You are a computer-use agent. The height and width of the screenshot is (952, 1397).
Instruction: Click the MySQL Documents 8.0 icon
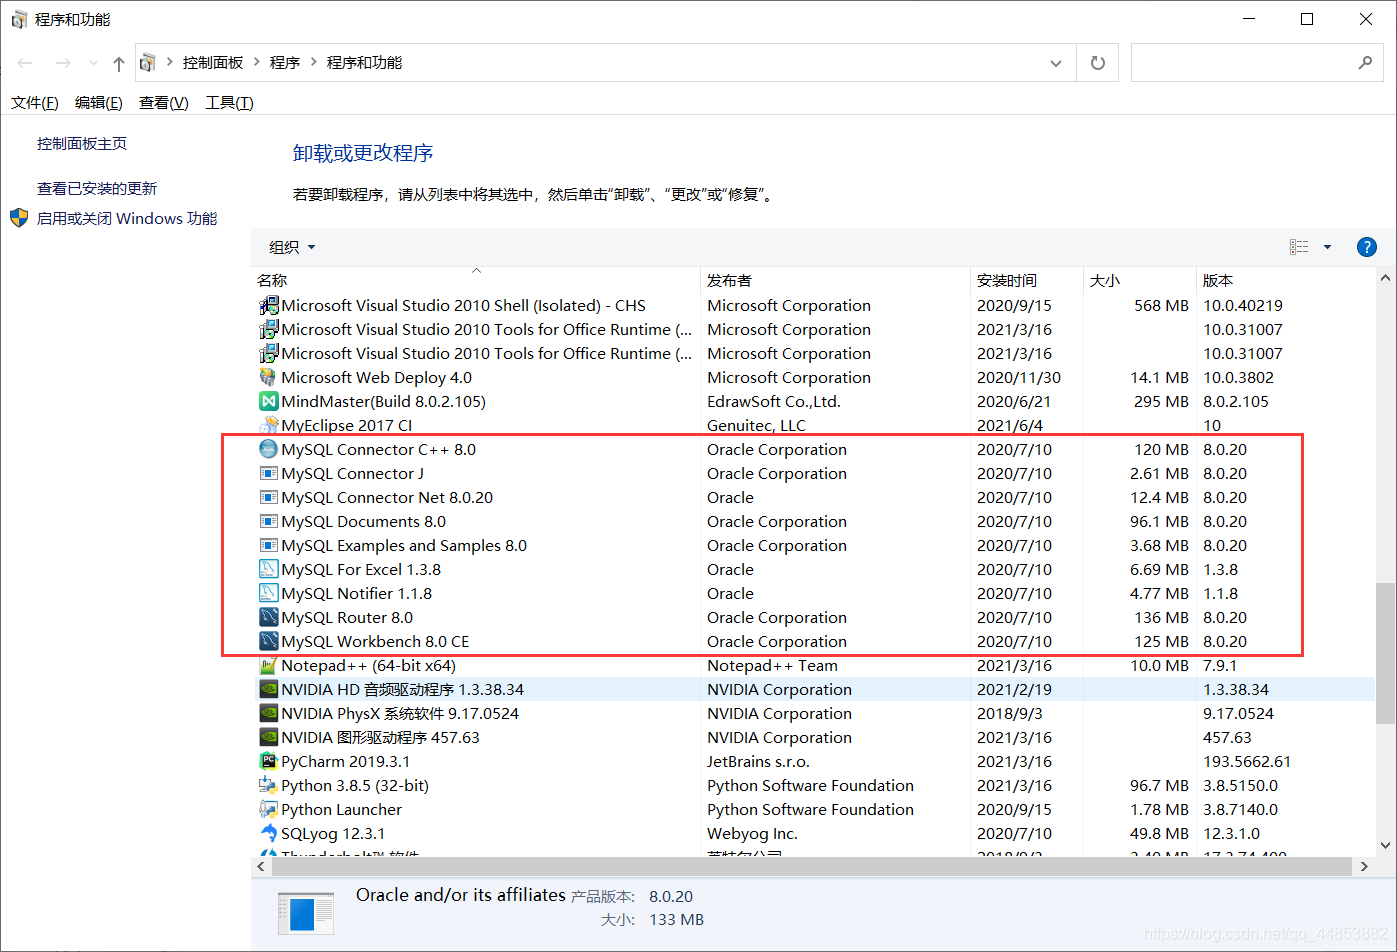point(268,521)
